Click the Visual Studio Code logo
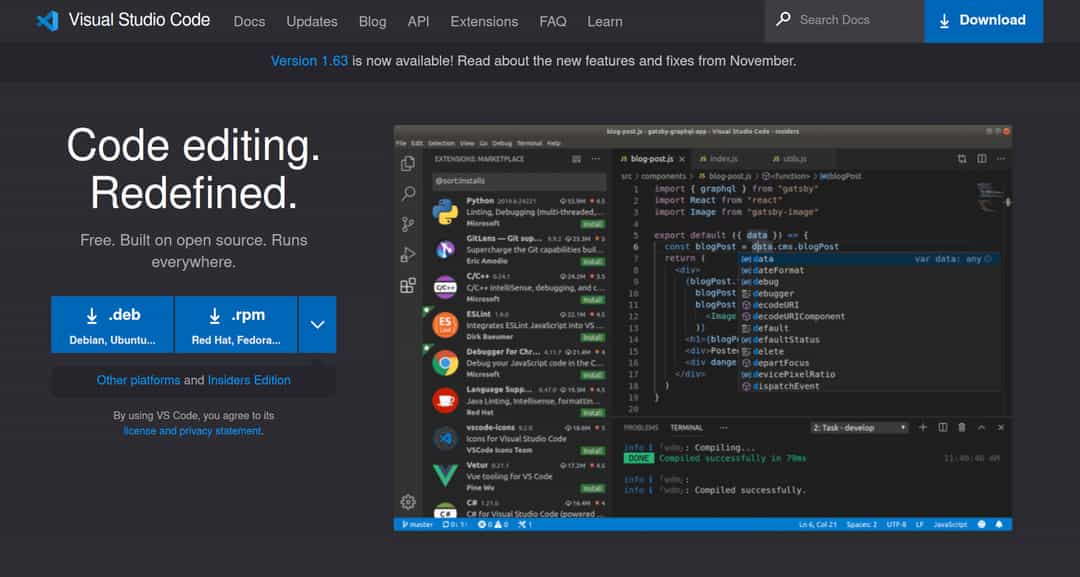This screenshot has width=1080, height=577. coord(48,21)
